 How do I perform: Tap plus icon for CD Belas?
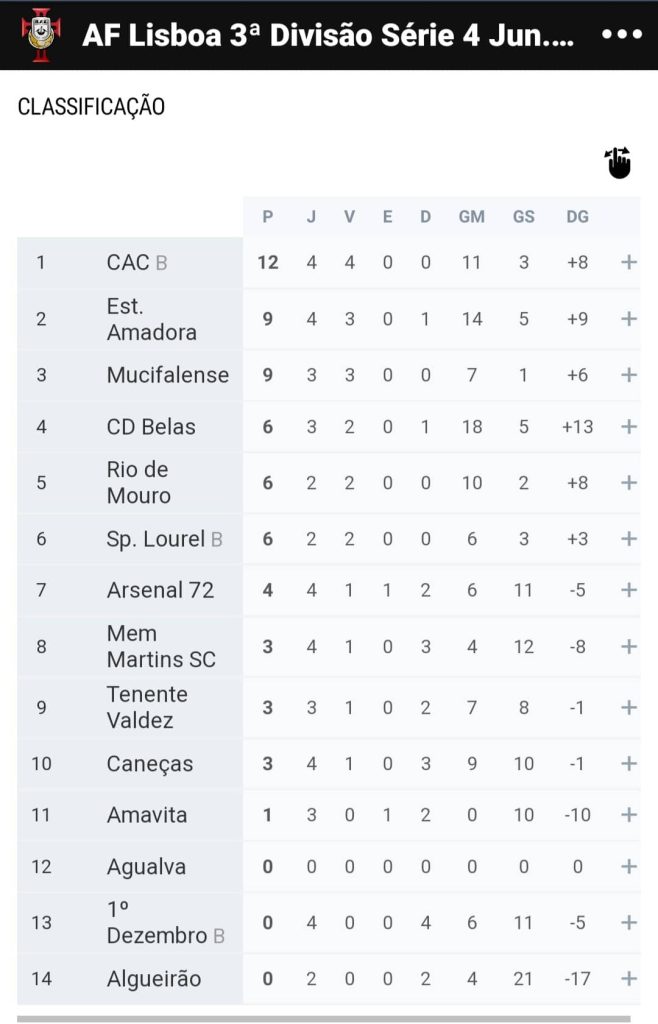click(629, 426)
